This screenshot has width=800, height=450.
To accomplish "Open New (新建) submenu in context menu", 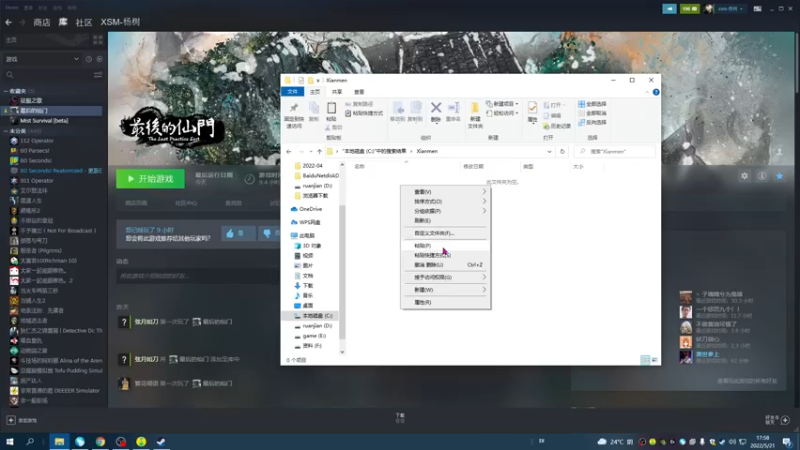I will (445, 290).
